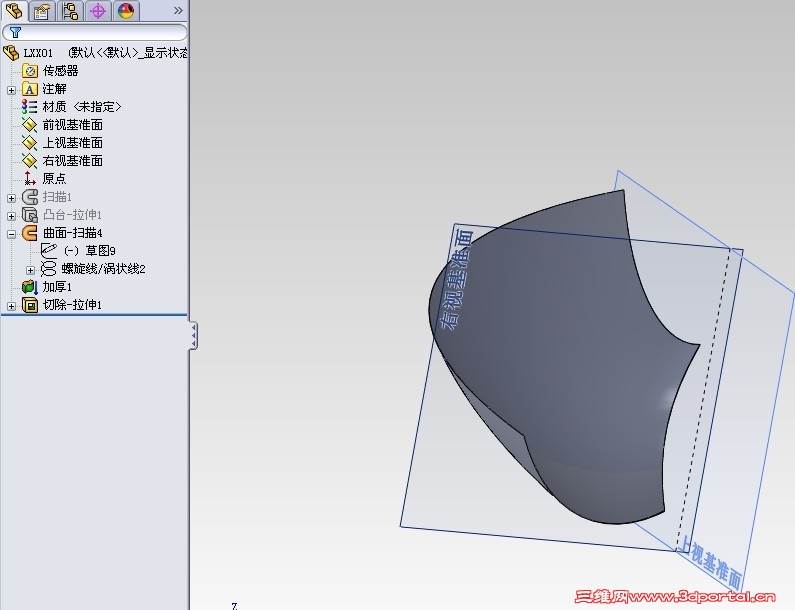This screenshot has width=795, height=610.
Task: Click the 原点 label
Action: coord(54,178)
